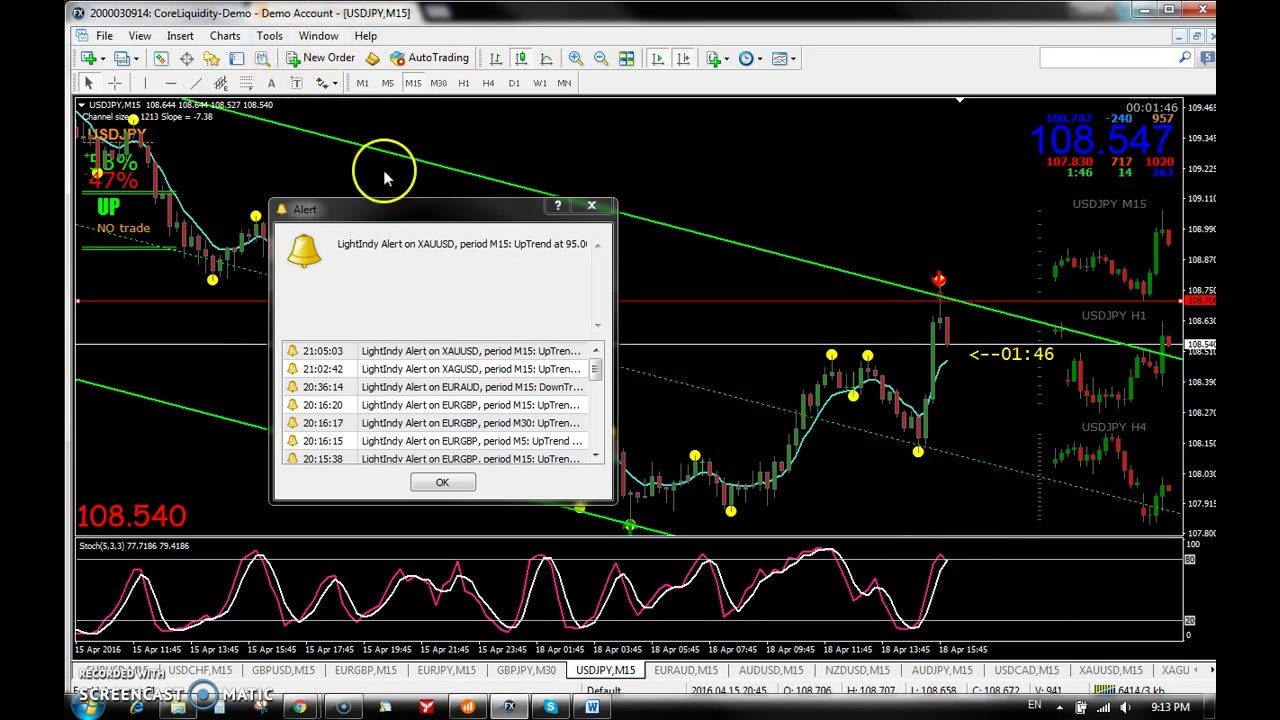
Task: Expand the Periods clock dropdown arrow
Action: pos(759,59)
